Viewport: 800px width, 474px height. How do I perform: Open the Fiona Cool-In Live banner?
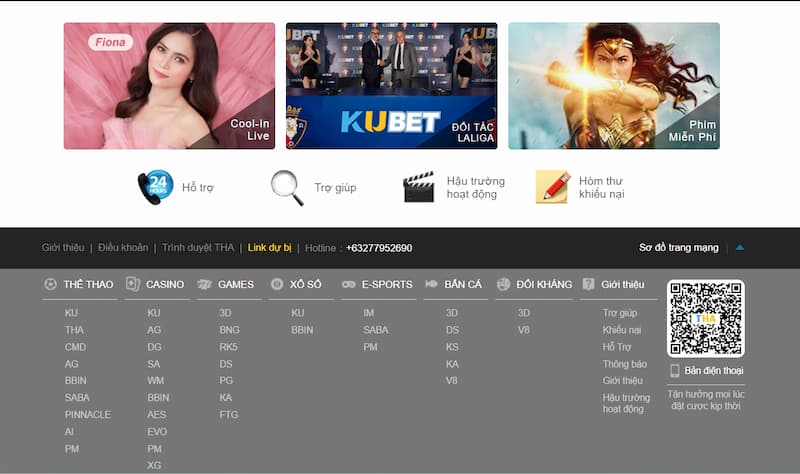(169, 86)
